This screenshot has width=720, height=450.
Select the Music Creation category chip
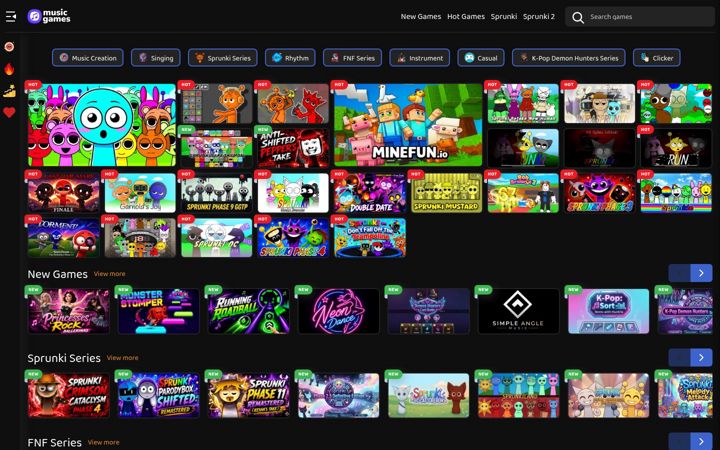pos(88,58)
